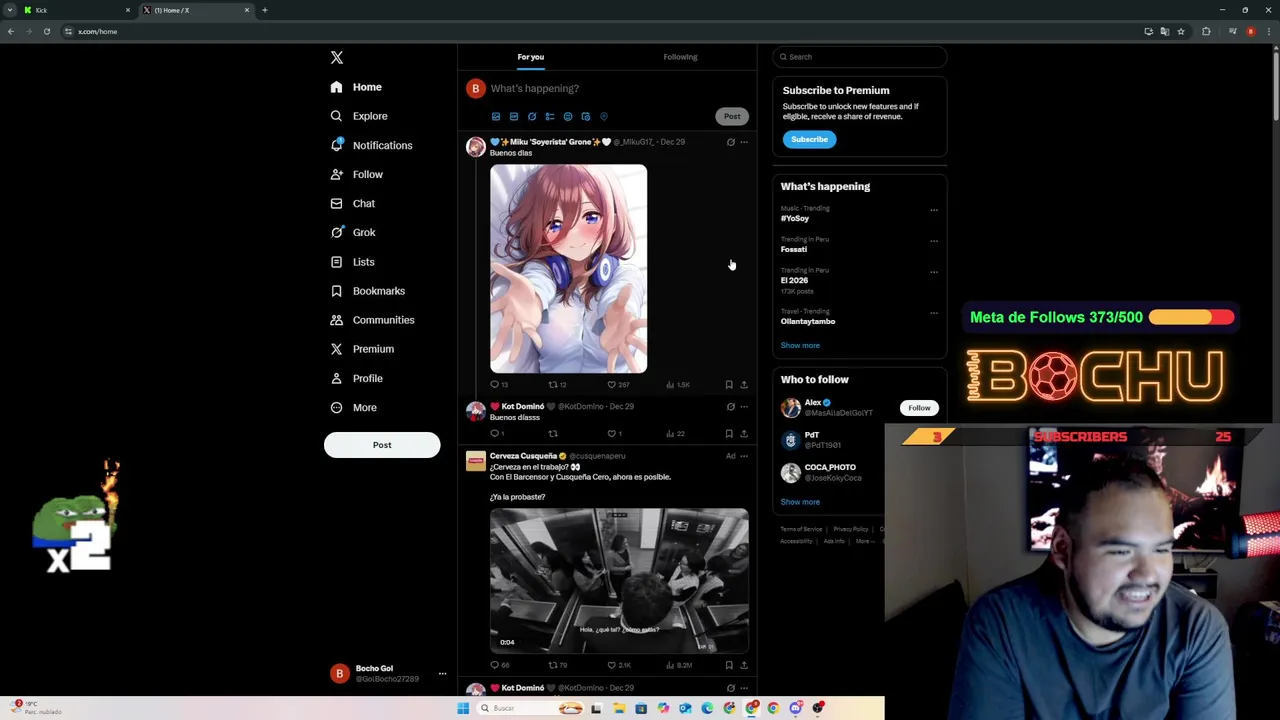Image resolution: width=1280 pixels, height=720 pixels.
Task: Open Cerveza Cusqueña ad options menu
Action: pyautogui.click(x=744, y=456)
